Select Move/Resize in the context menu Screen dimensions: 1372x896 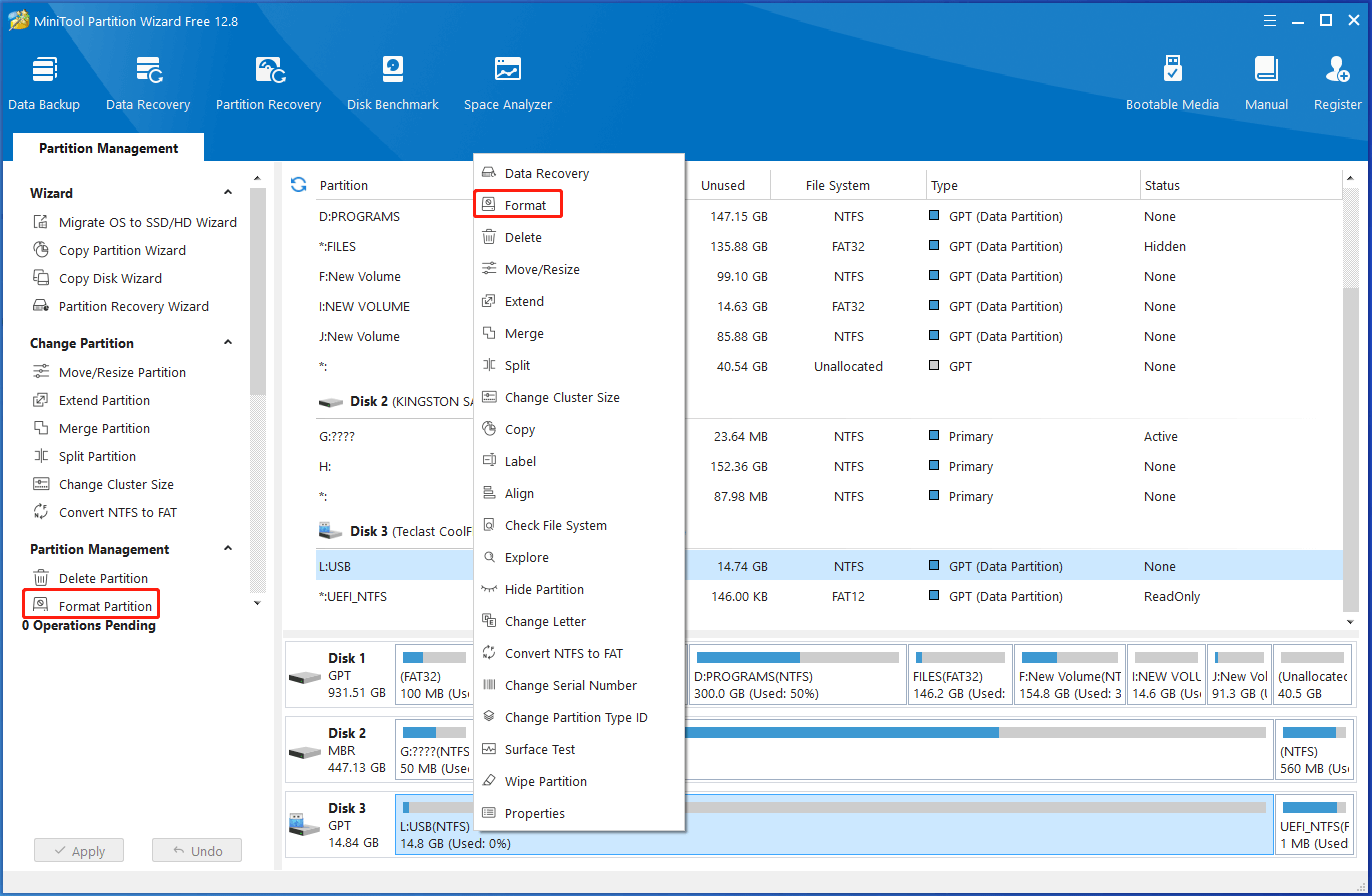579,269
